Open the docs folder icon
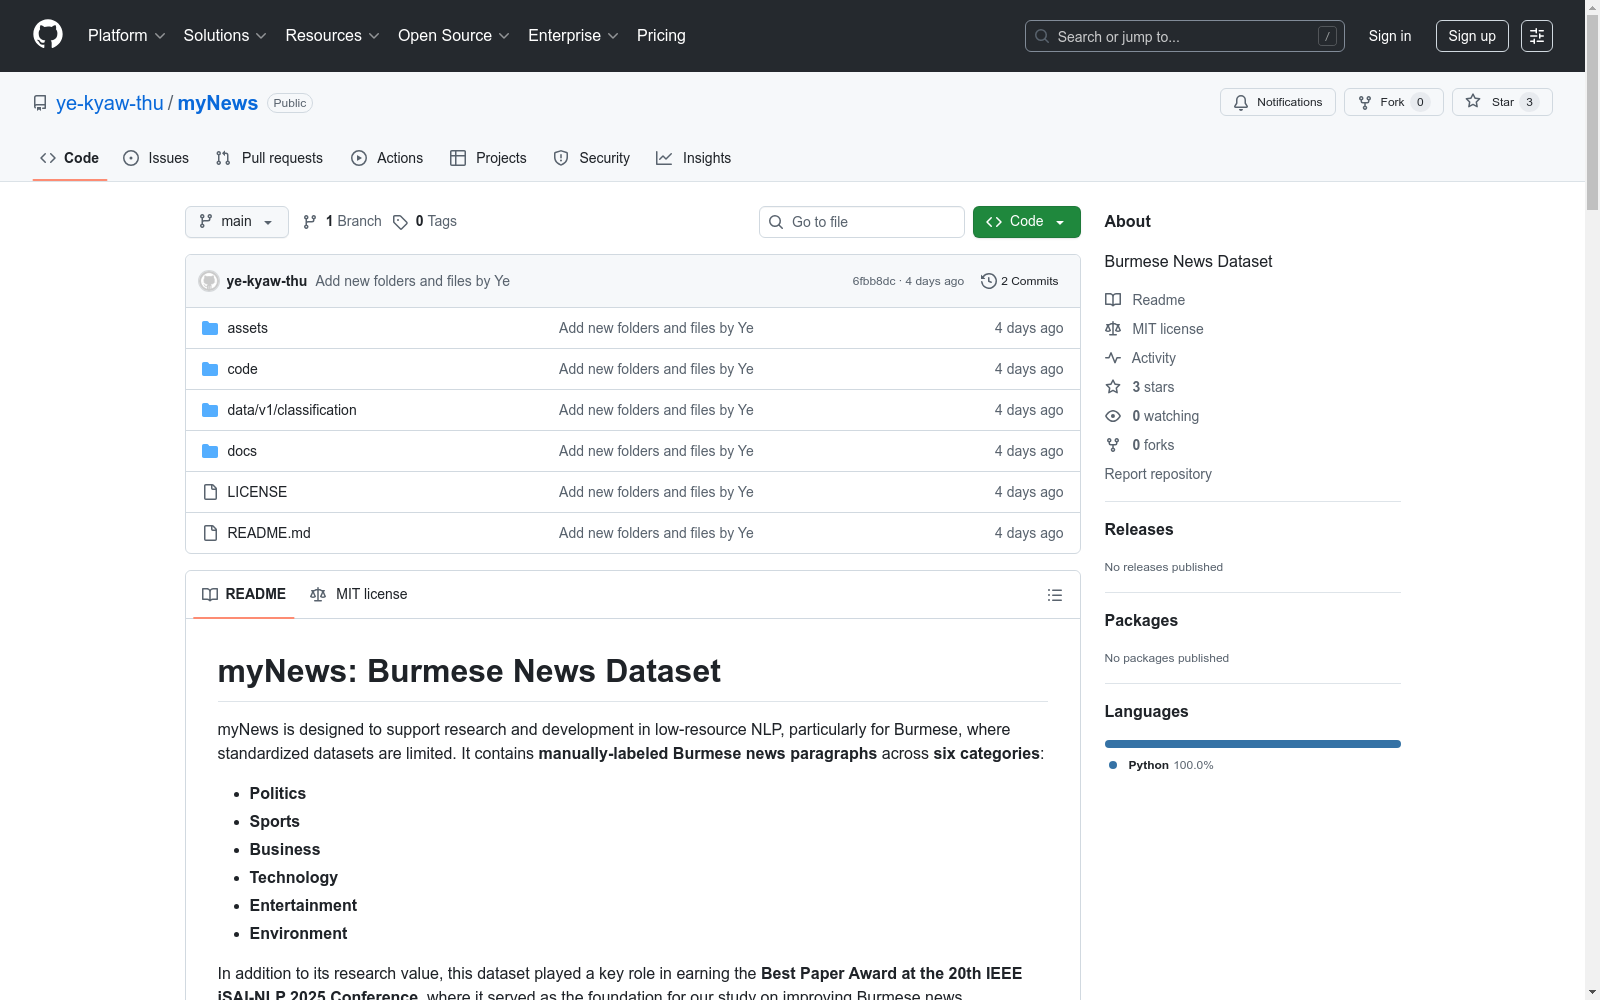 (210, 451)
